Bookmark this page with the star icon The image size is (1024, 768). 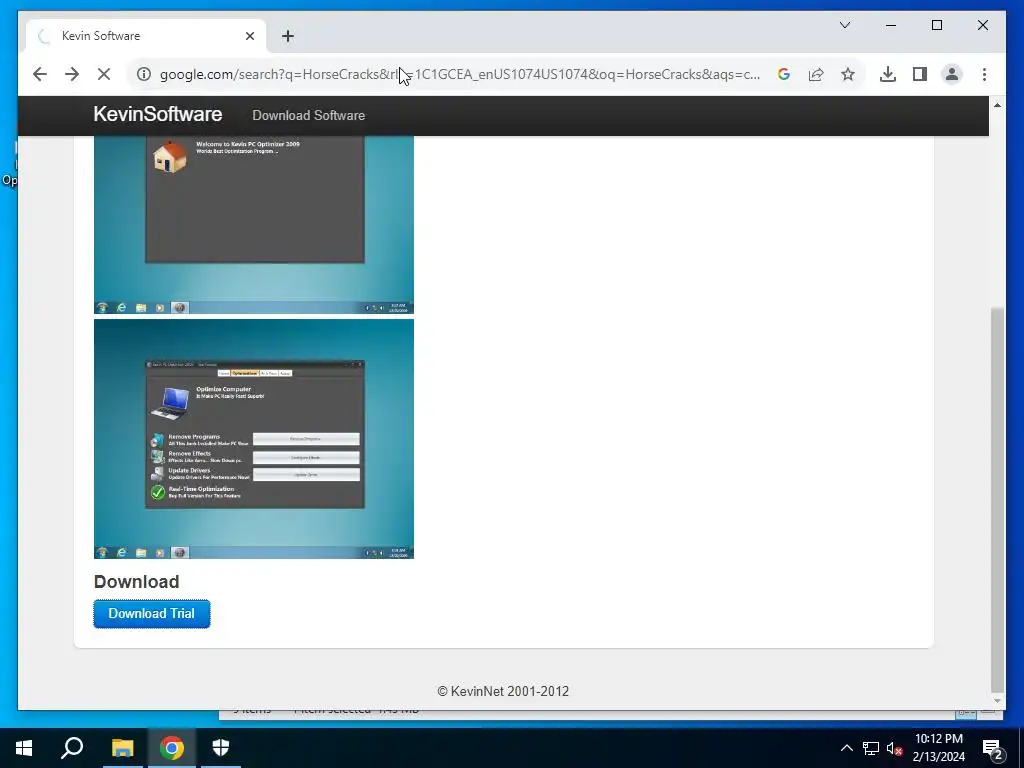pyautogui.click(x=848, y=74)
